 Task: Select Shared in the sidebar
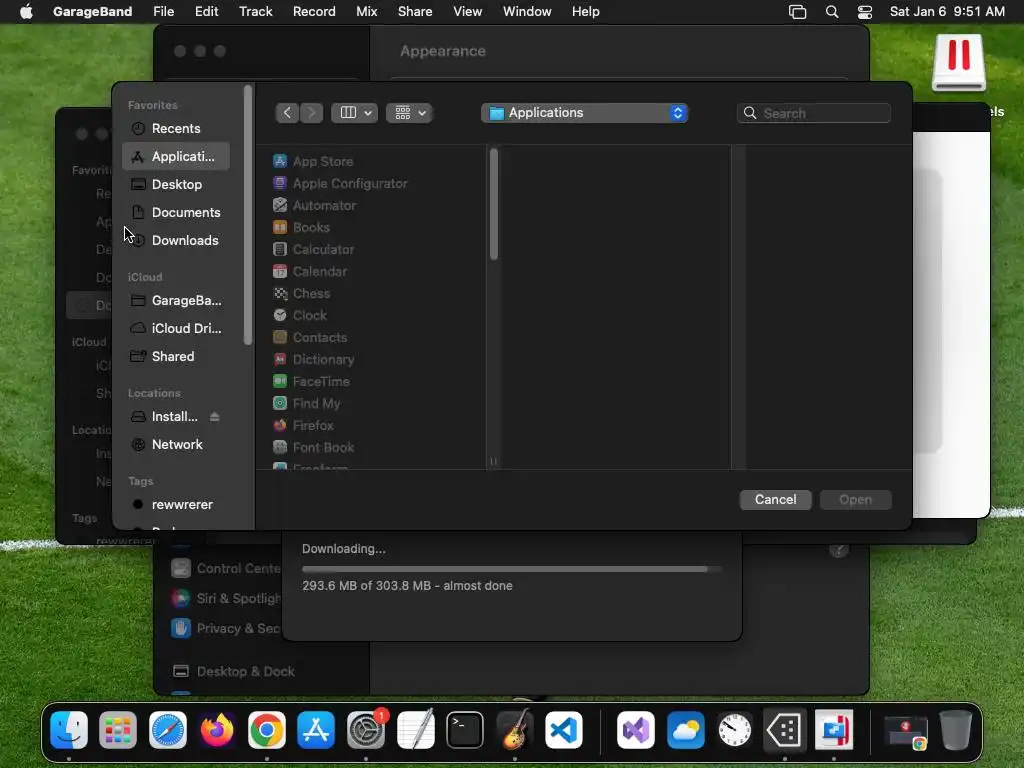coord(176,357)
